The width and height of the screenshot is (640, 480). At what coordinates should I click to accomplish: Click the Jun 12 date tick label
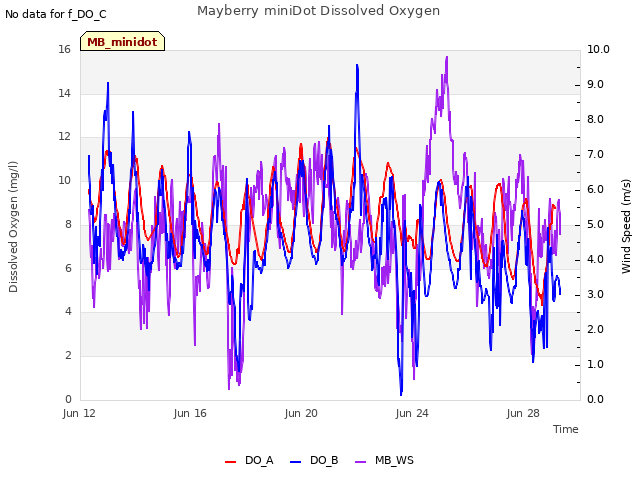[x=79, y=413]
